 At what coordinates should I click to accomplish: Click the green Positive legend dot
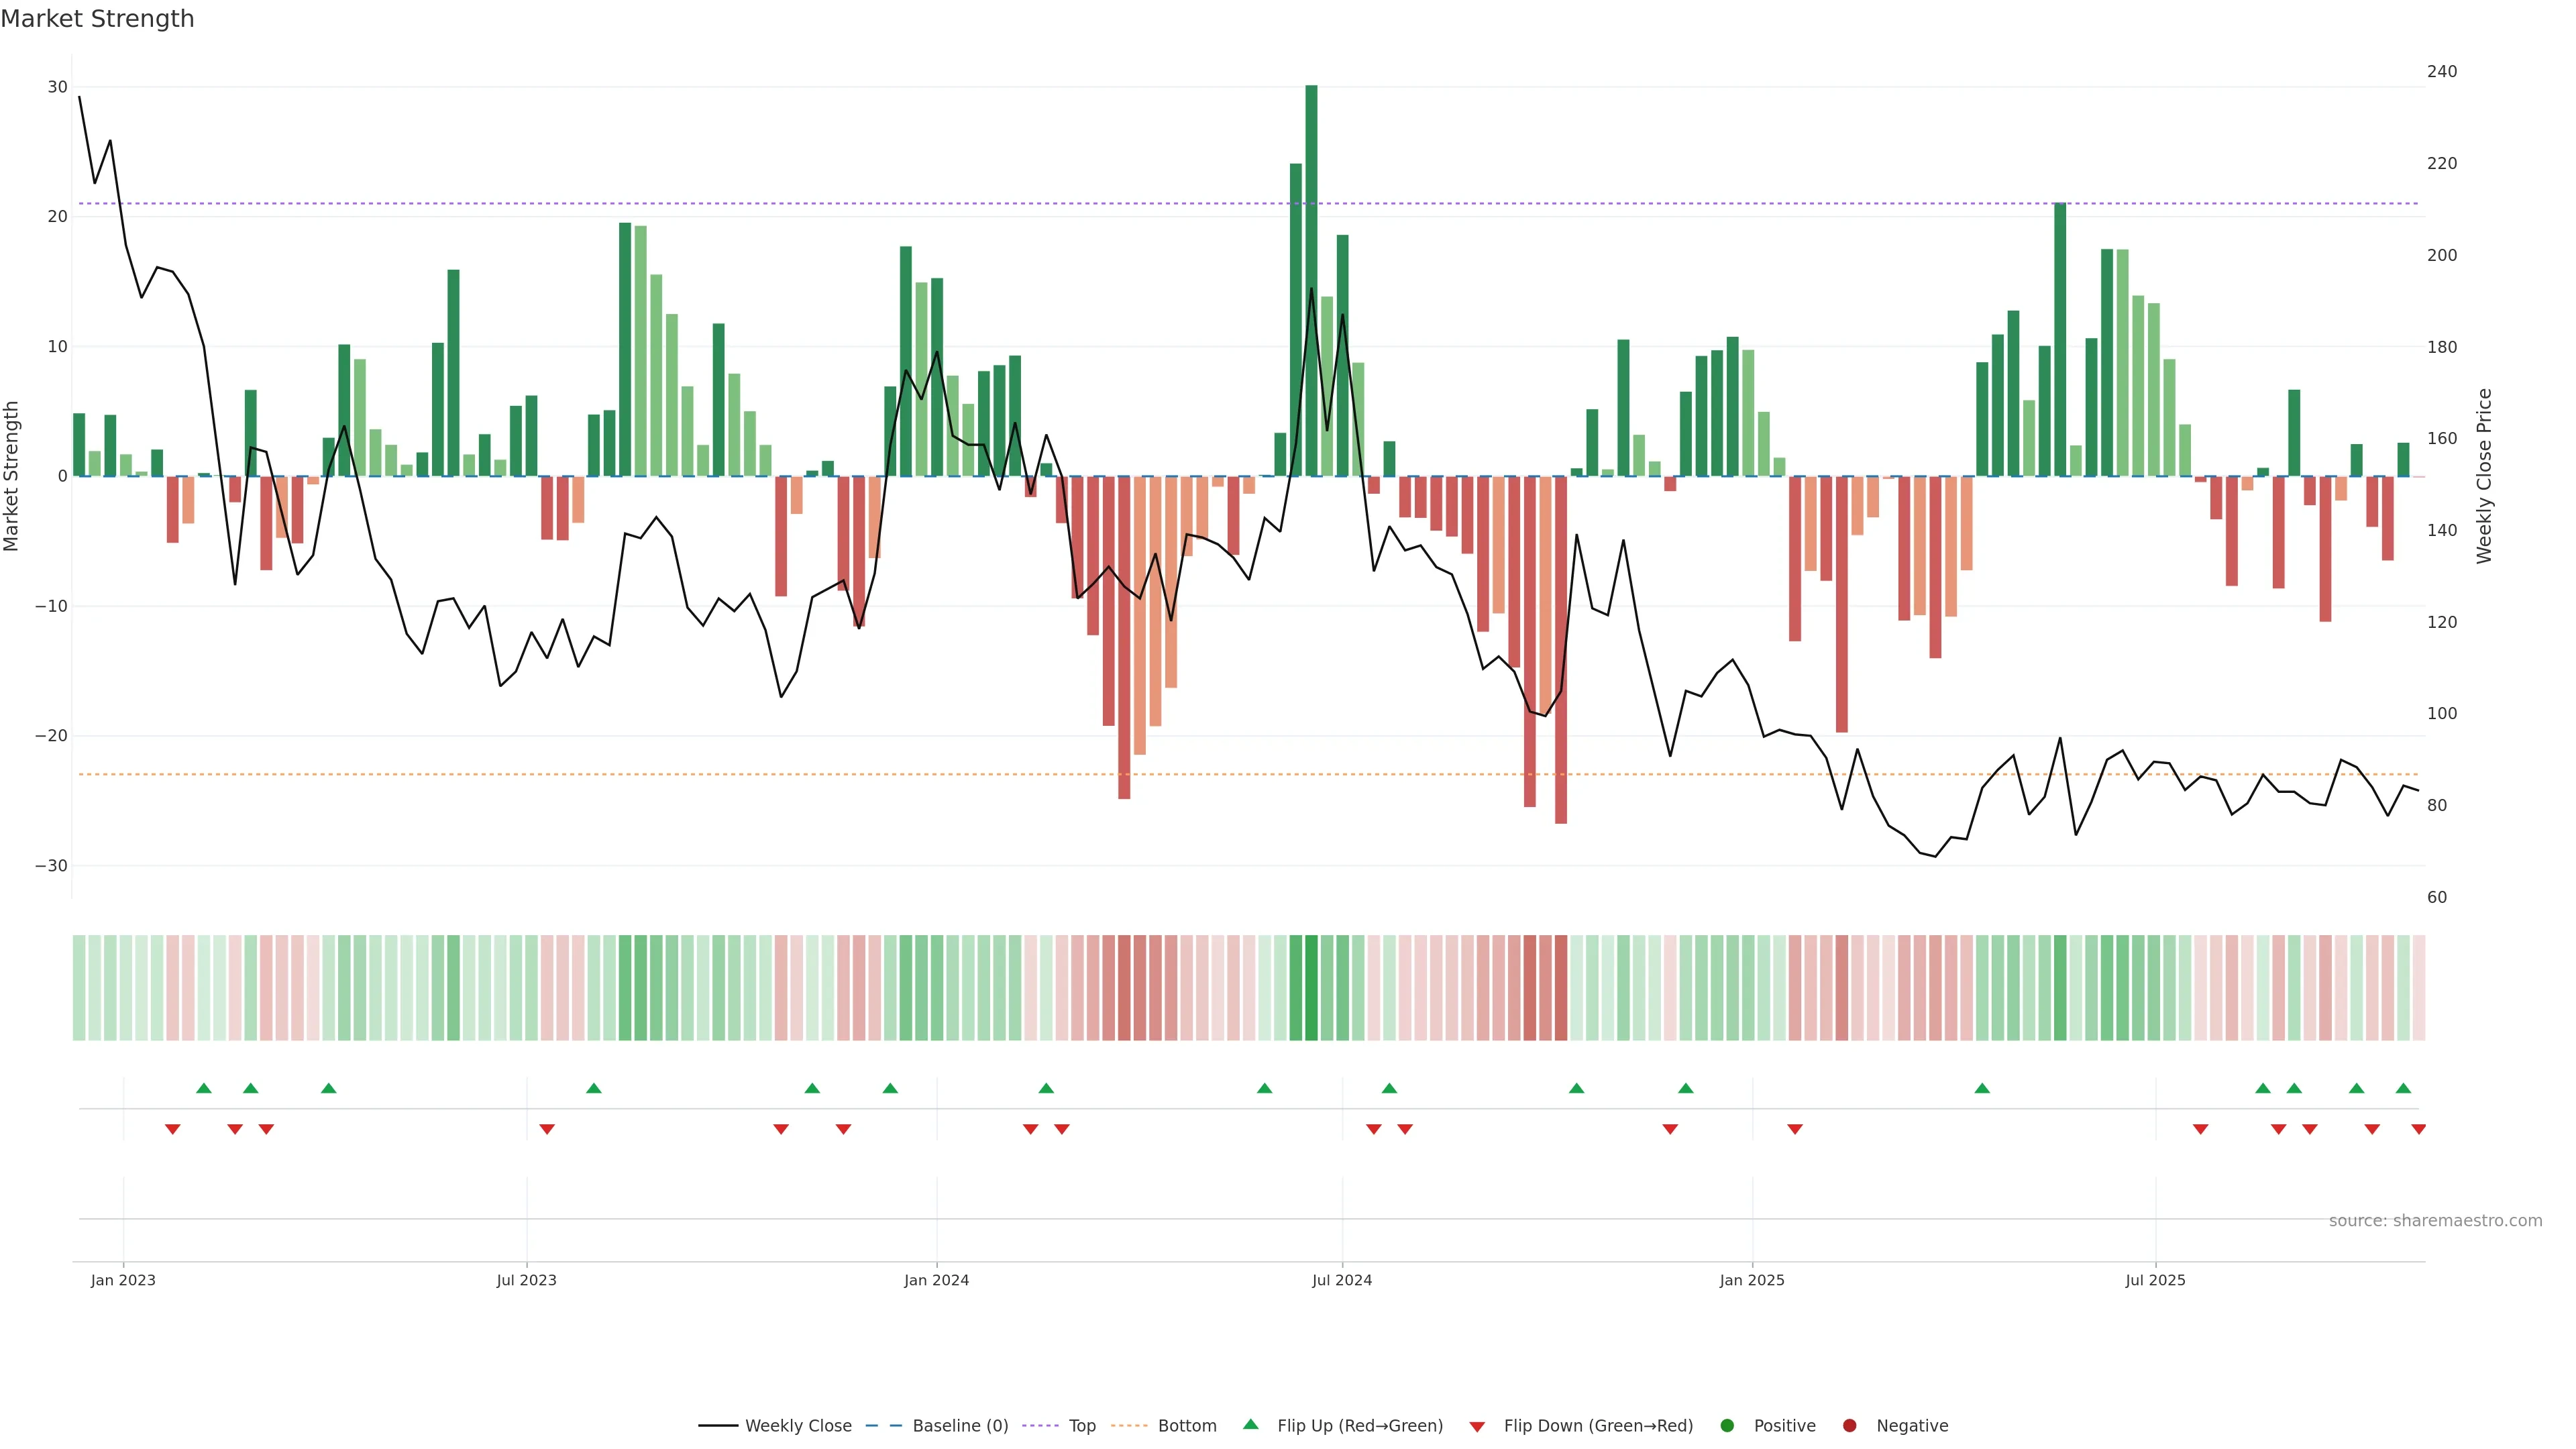(1727, 1426)
